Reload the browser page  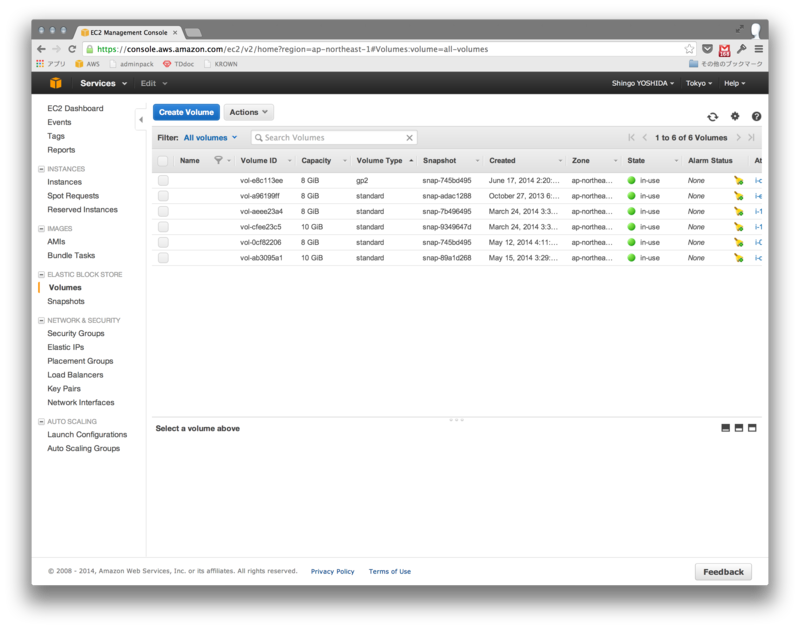[x=72, y=49]
